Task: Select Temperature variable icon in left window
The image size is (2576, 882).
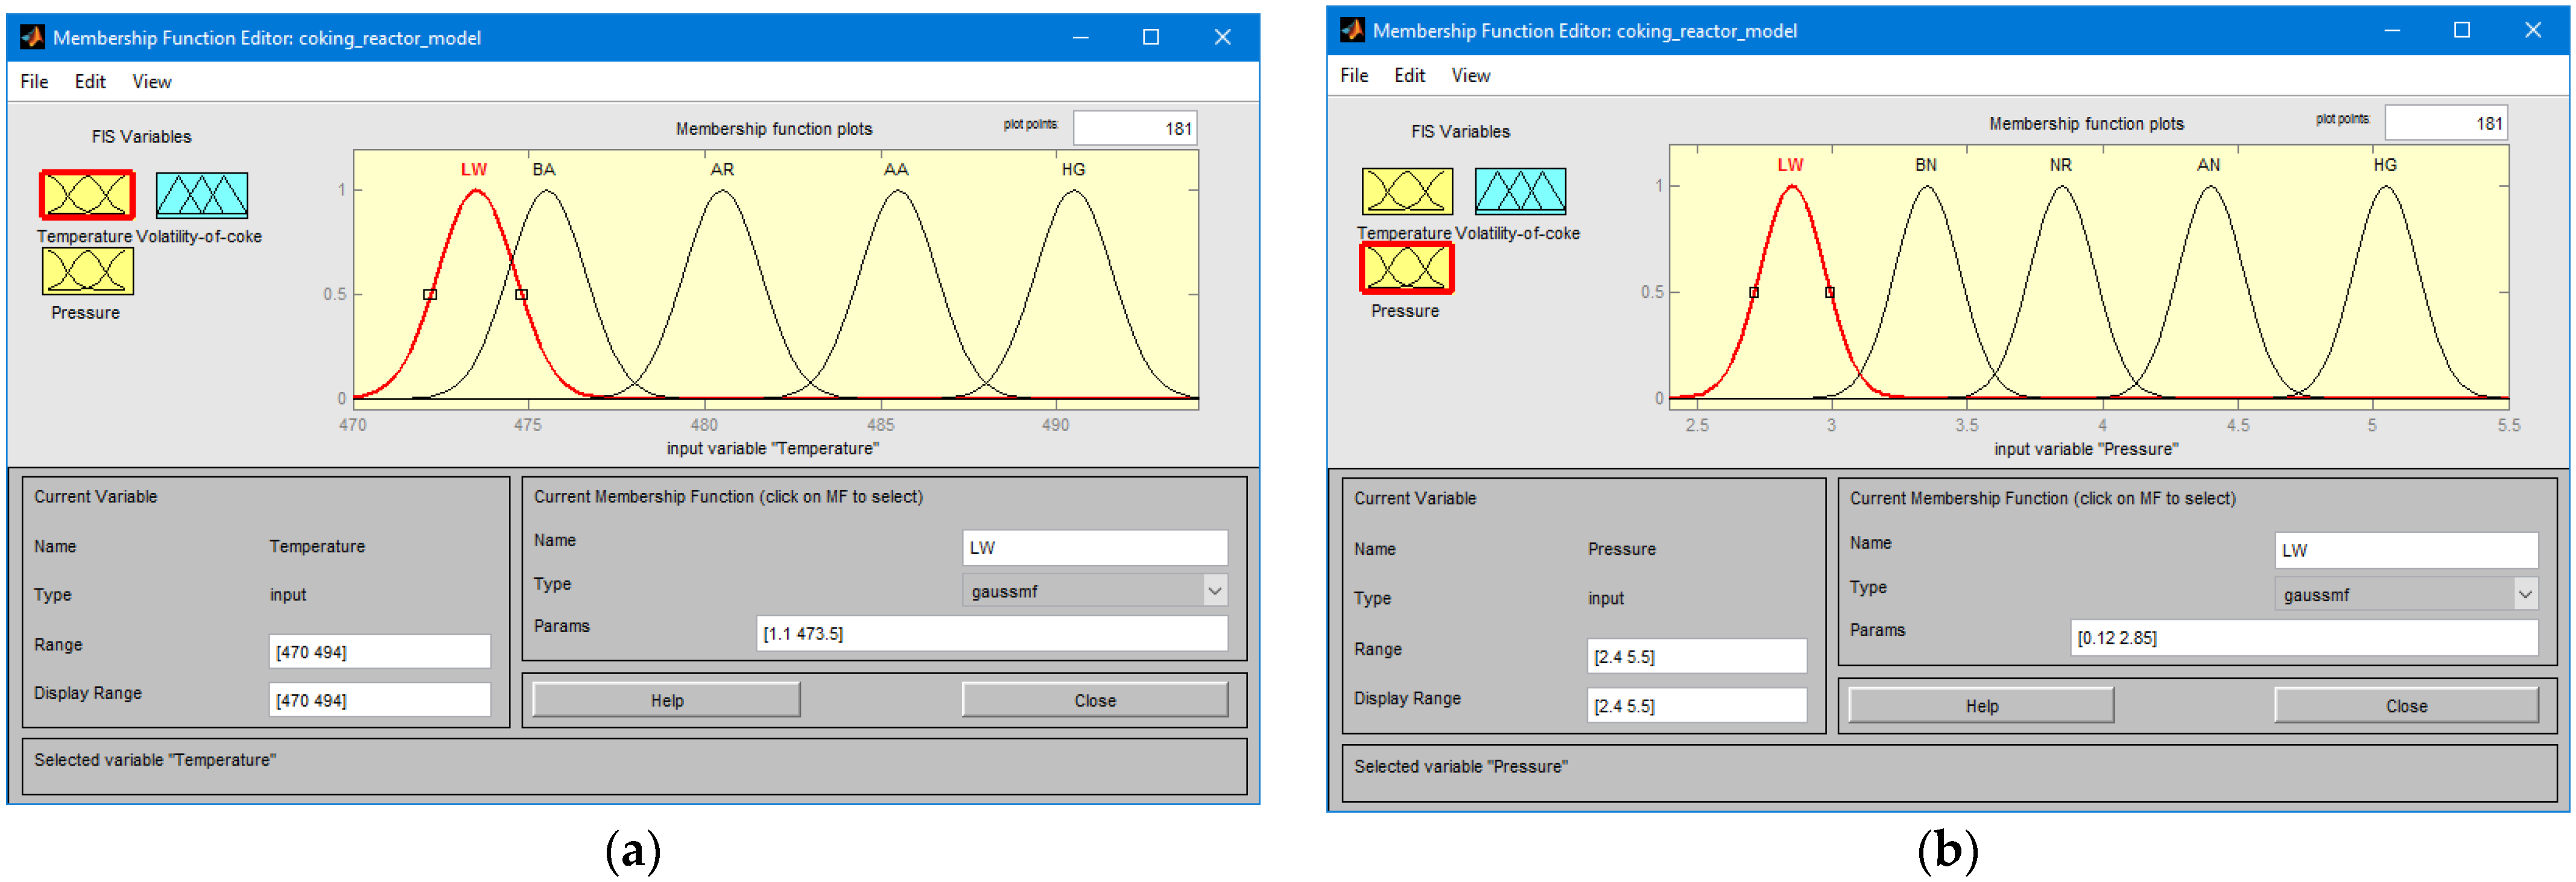Action: (87, 195)
